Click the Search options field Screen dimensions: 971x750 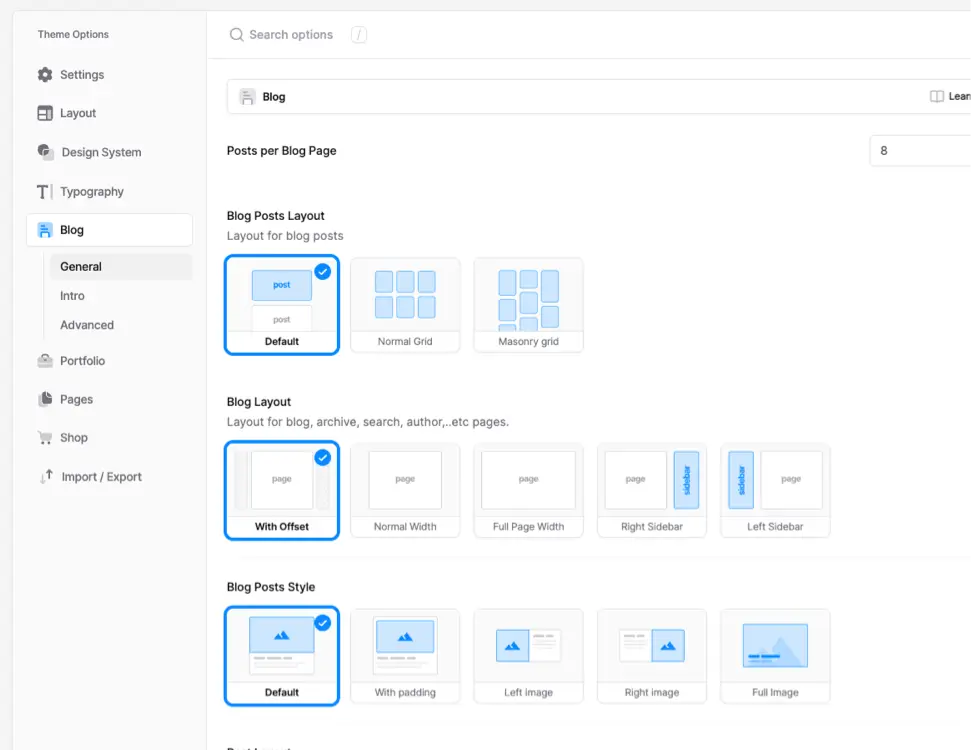tap(291, 35)
